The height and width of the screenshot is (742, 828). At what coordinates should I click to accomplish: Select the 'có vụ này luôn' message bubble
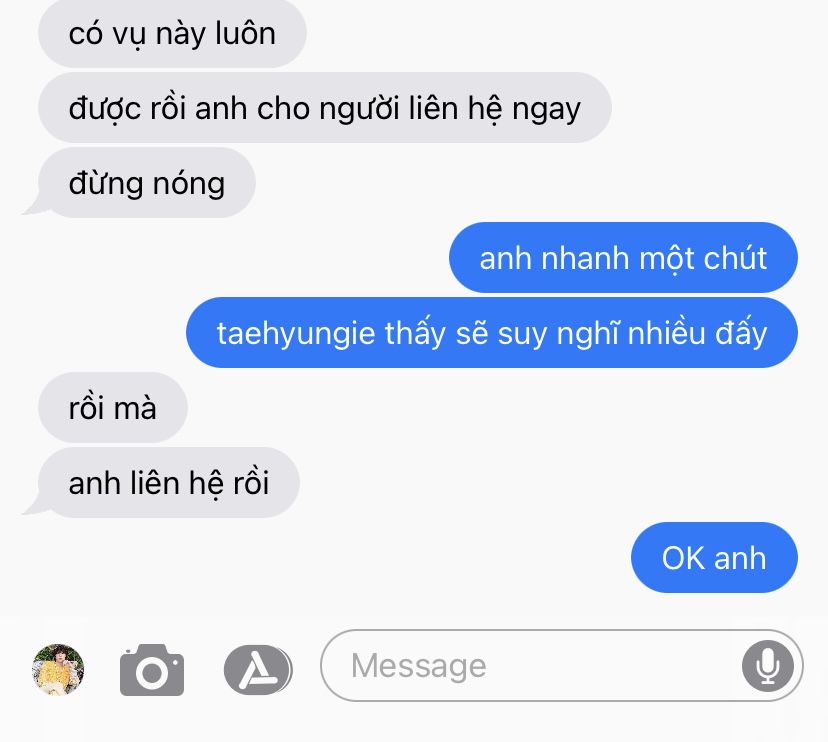click(x=172, y=33)
